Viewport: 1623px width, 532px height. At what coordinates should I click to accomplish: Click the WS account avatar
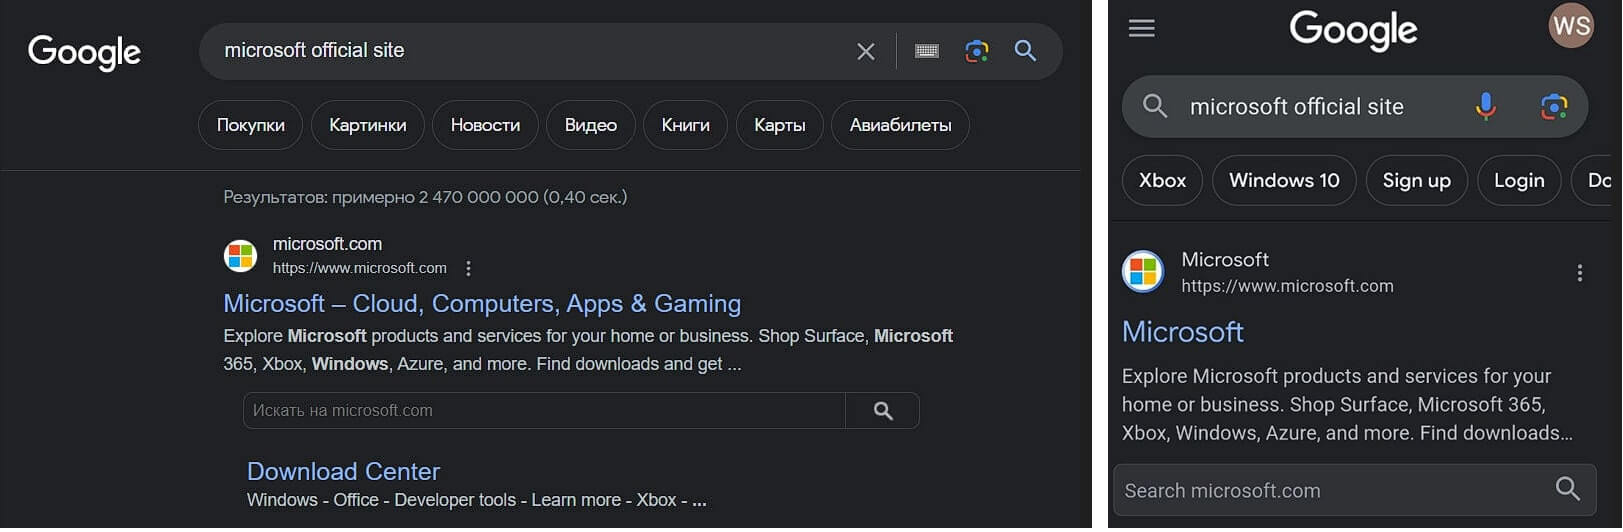[x=1571, y=26]
